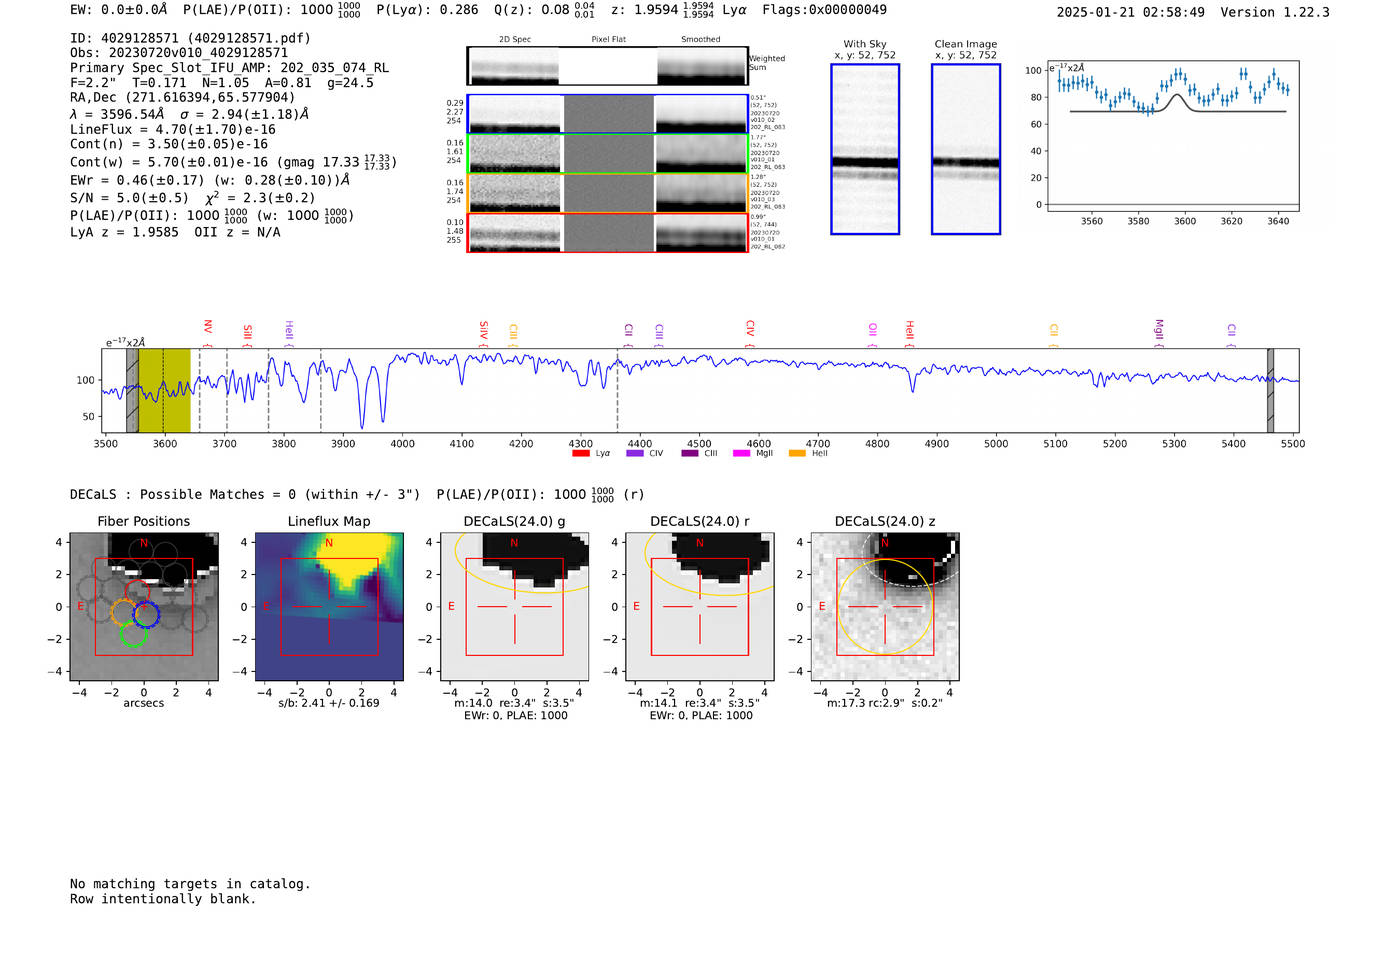Click the '2D Spec' column header
Screen dimensions: 1400x953
515,40
